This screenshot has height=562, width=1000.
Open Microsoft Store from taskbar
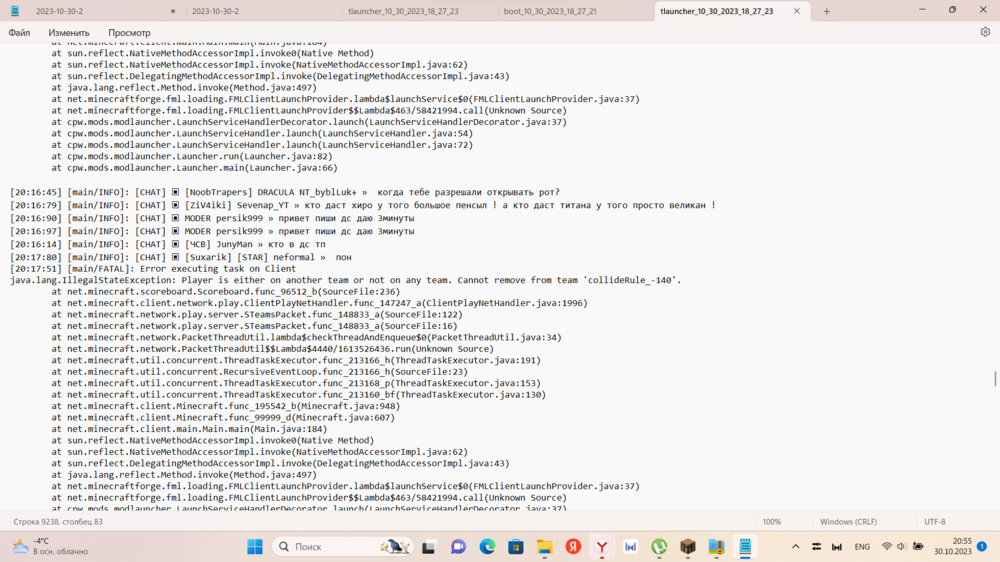coord(516,547)
